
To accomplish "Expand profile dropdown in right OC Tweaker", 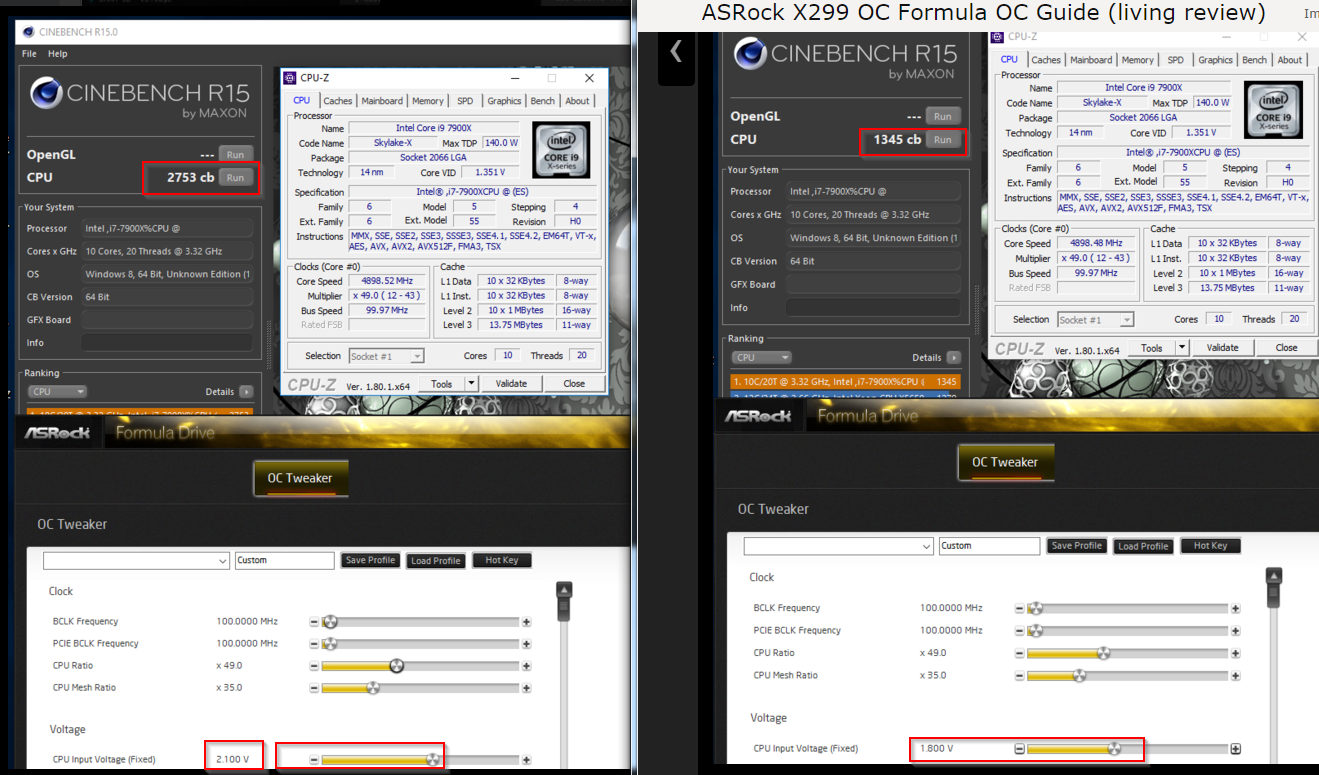I will tap(926, 546).
